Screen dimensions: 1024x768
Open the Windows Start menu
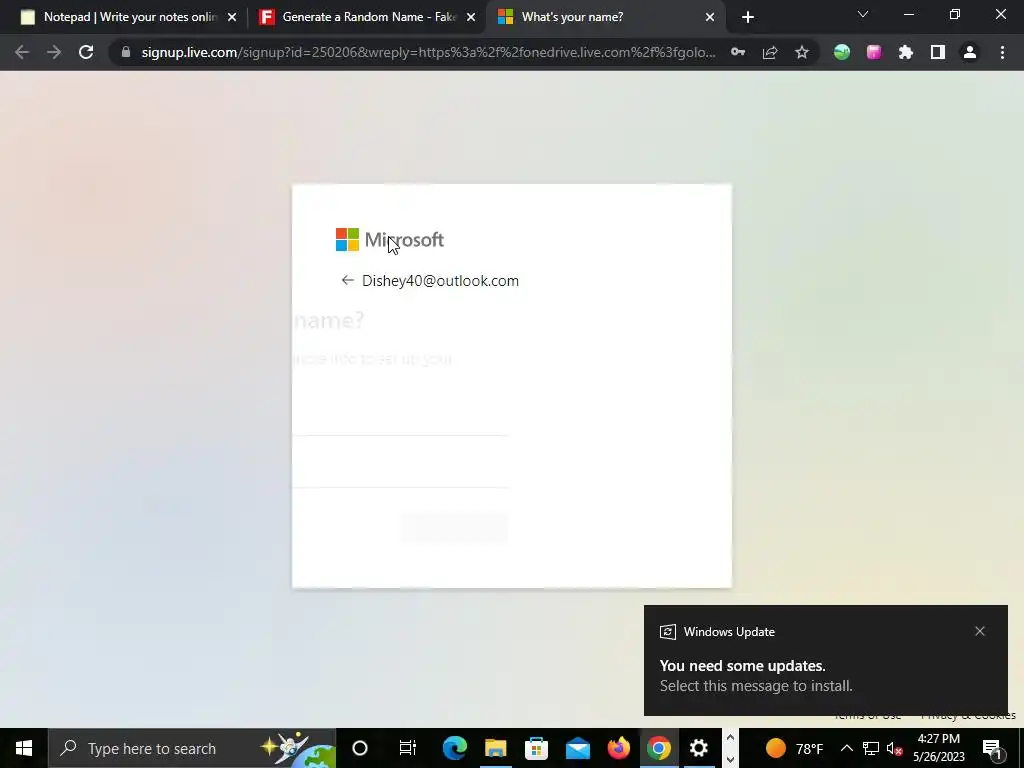pyautogui.click(x=24, y=748)
